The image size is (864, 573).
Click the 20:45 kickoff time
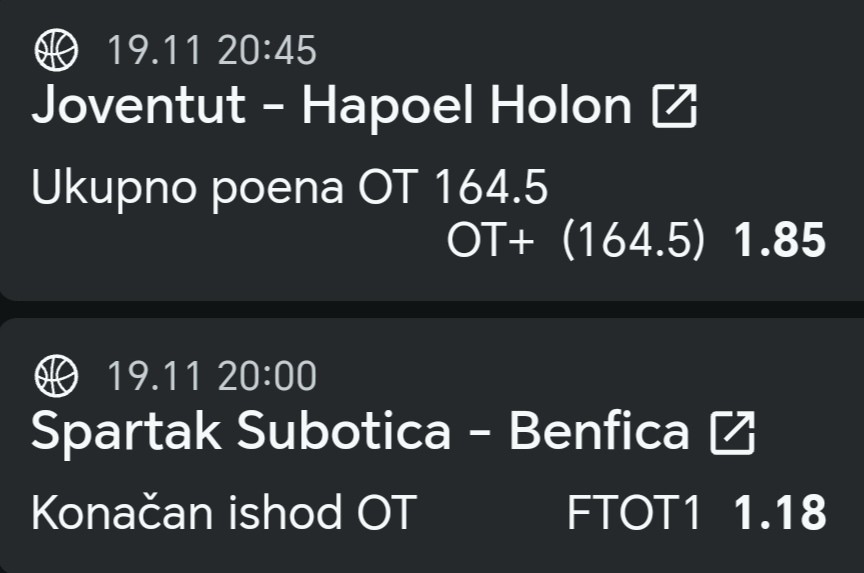[x=267, y=51]
